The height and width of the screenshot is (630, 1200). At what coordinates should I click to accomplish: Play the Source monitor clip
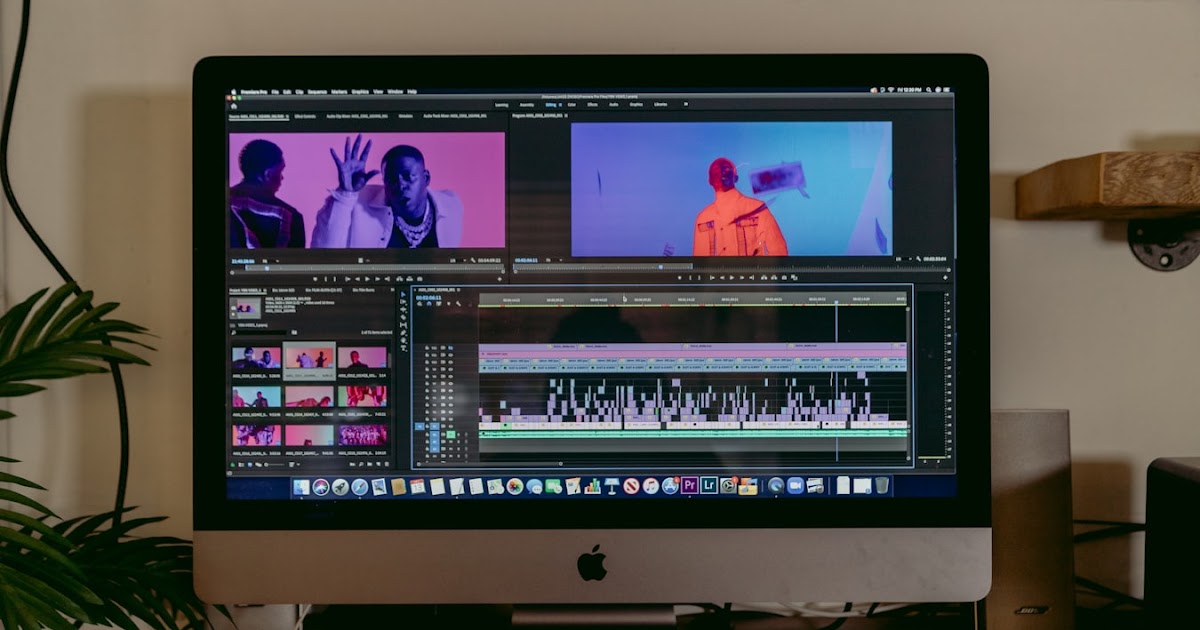(x=367, y=279)
